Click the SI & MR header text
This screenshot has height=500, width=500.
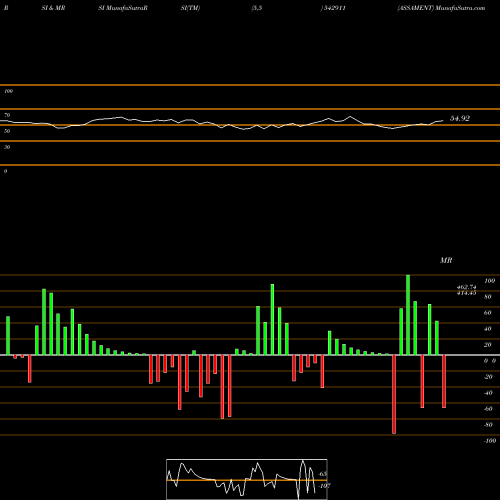tap(53, 8)
